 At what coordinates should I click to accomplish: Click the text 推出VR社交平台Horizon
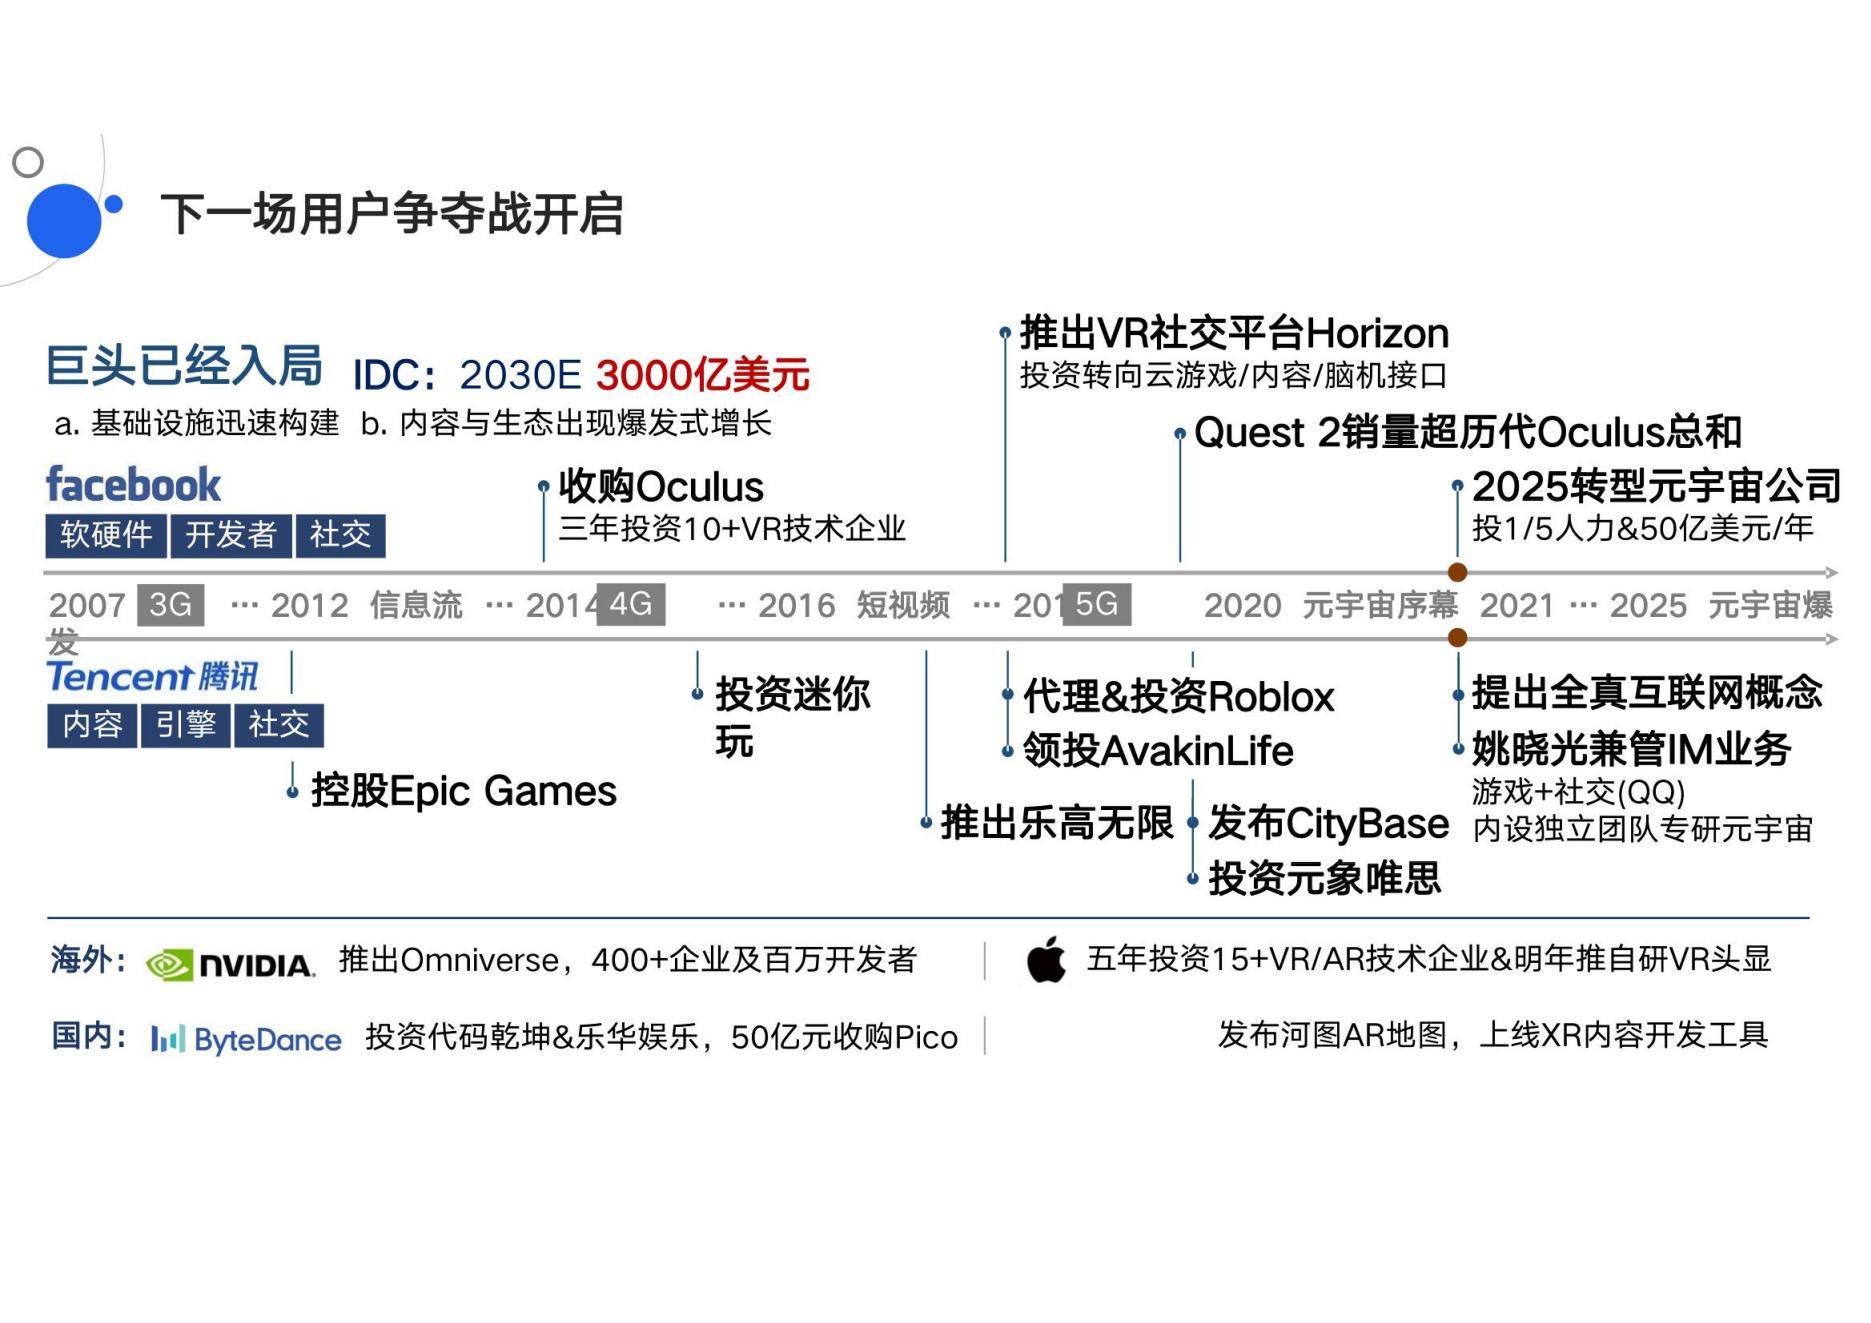[x=1234, y=333]
